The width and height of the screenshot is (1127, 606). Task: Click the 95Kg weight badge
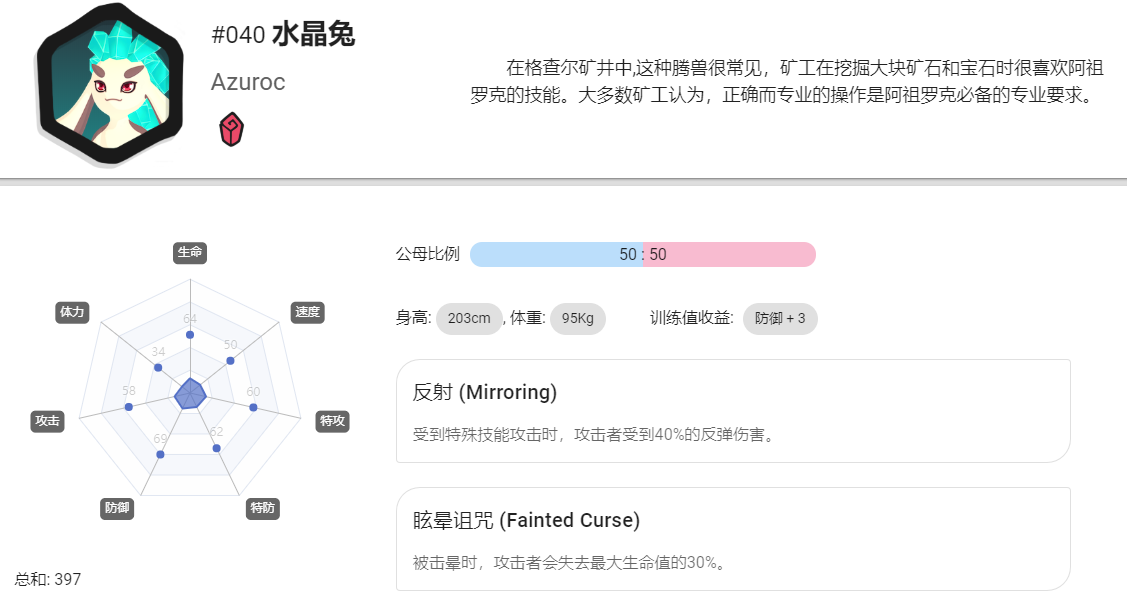(578, 318)
